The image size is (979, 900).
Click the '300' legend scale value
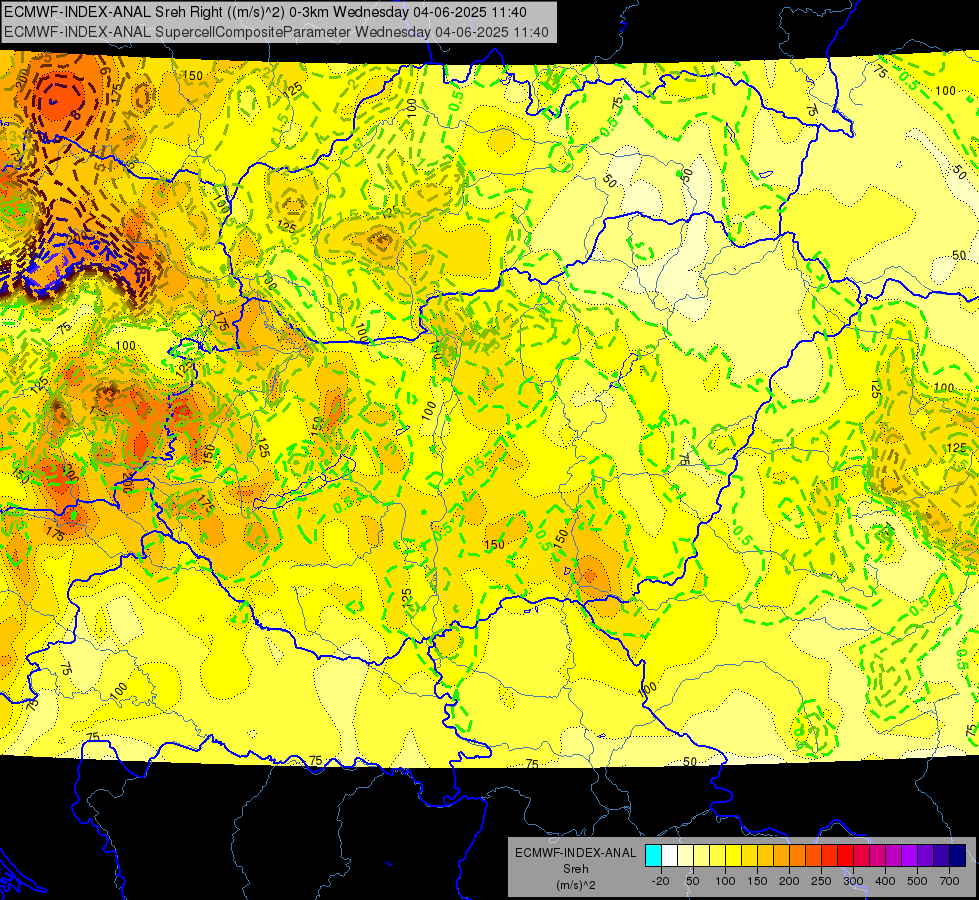coord(853,881)
